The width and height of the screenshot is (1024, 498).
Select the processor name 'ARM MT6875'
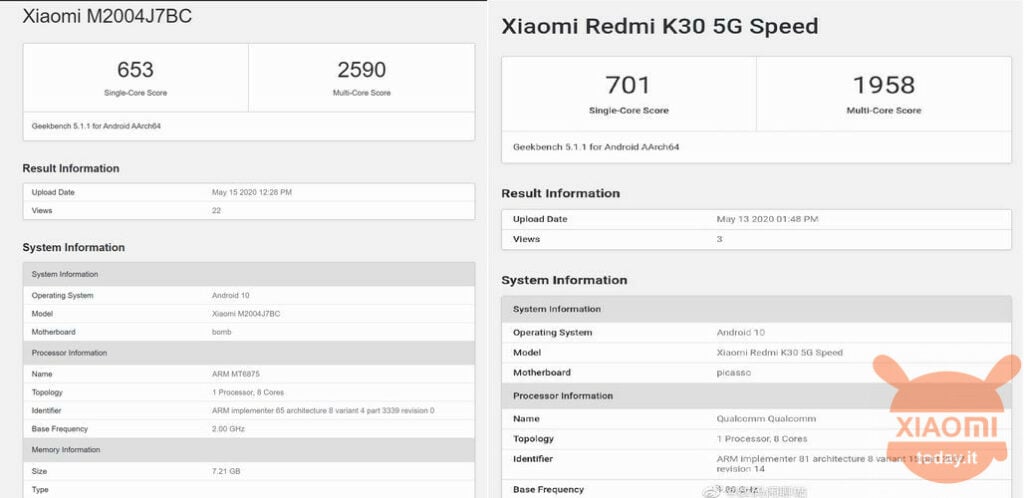(236, 374)
